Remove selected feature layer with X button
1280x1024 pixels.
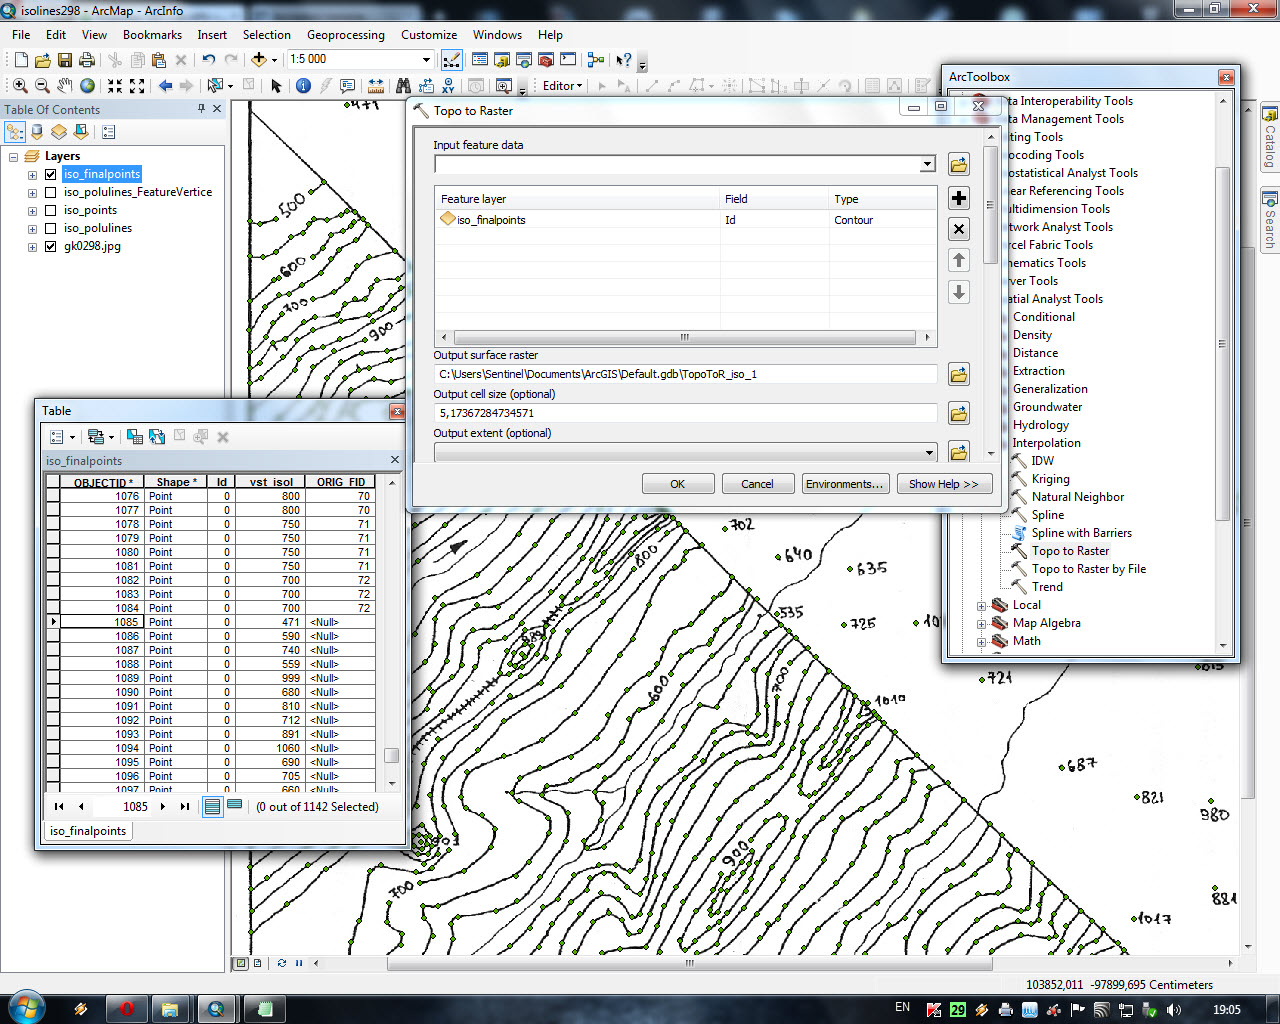(958, 229)
